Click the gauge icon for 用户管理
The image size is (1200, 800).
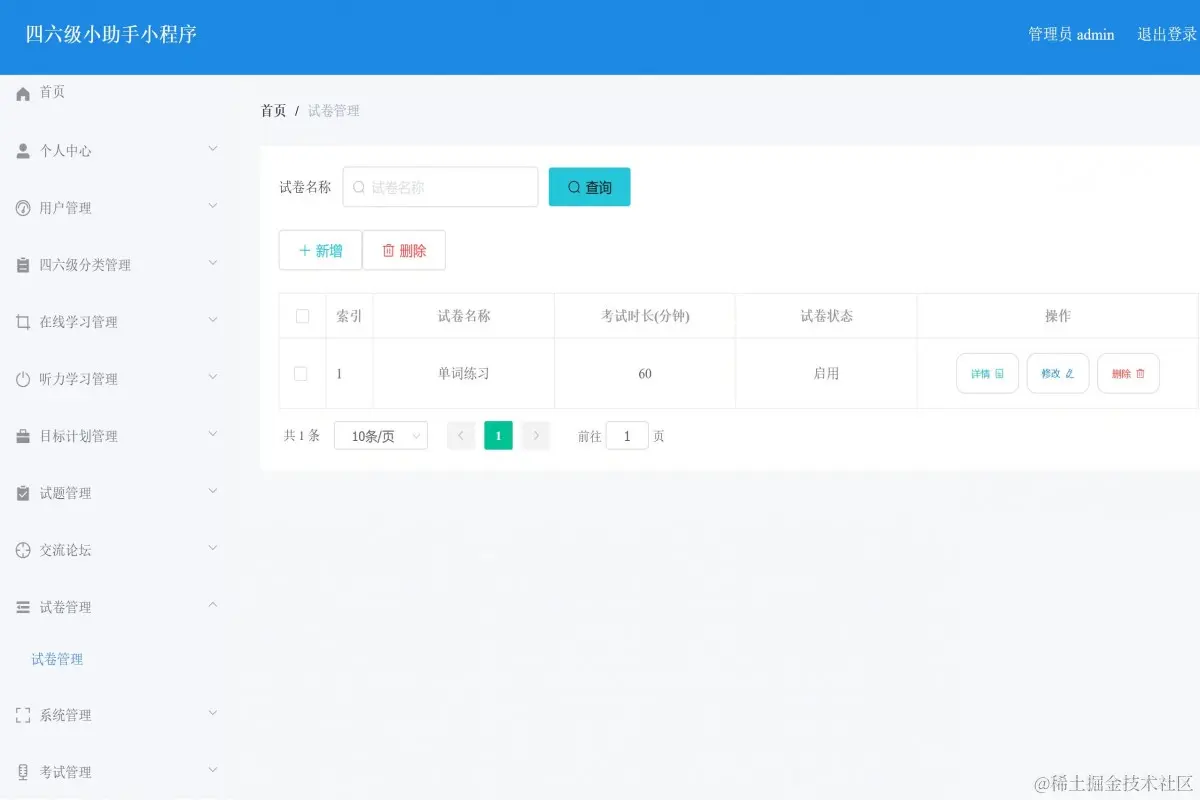(23, 208)
